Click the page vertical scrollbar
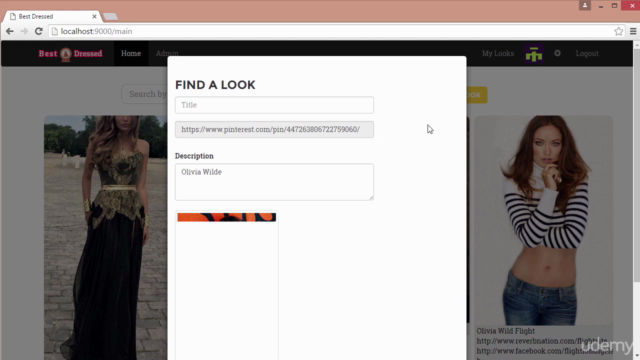The width and height of the screenshot is (640, 360). [636, 165]
